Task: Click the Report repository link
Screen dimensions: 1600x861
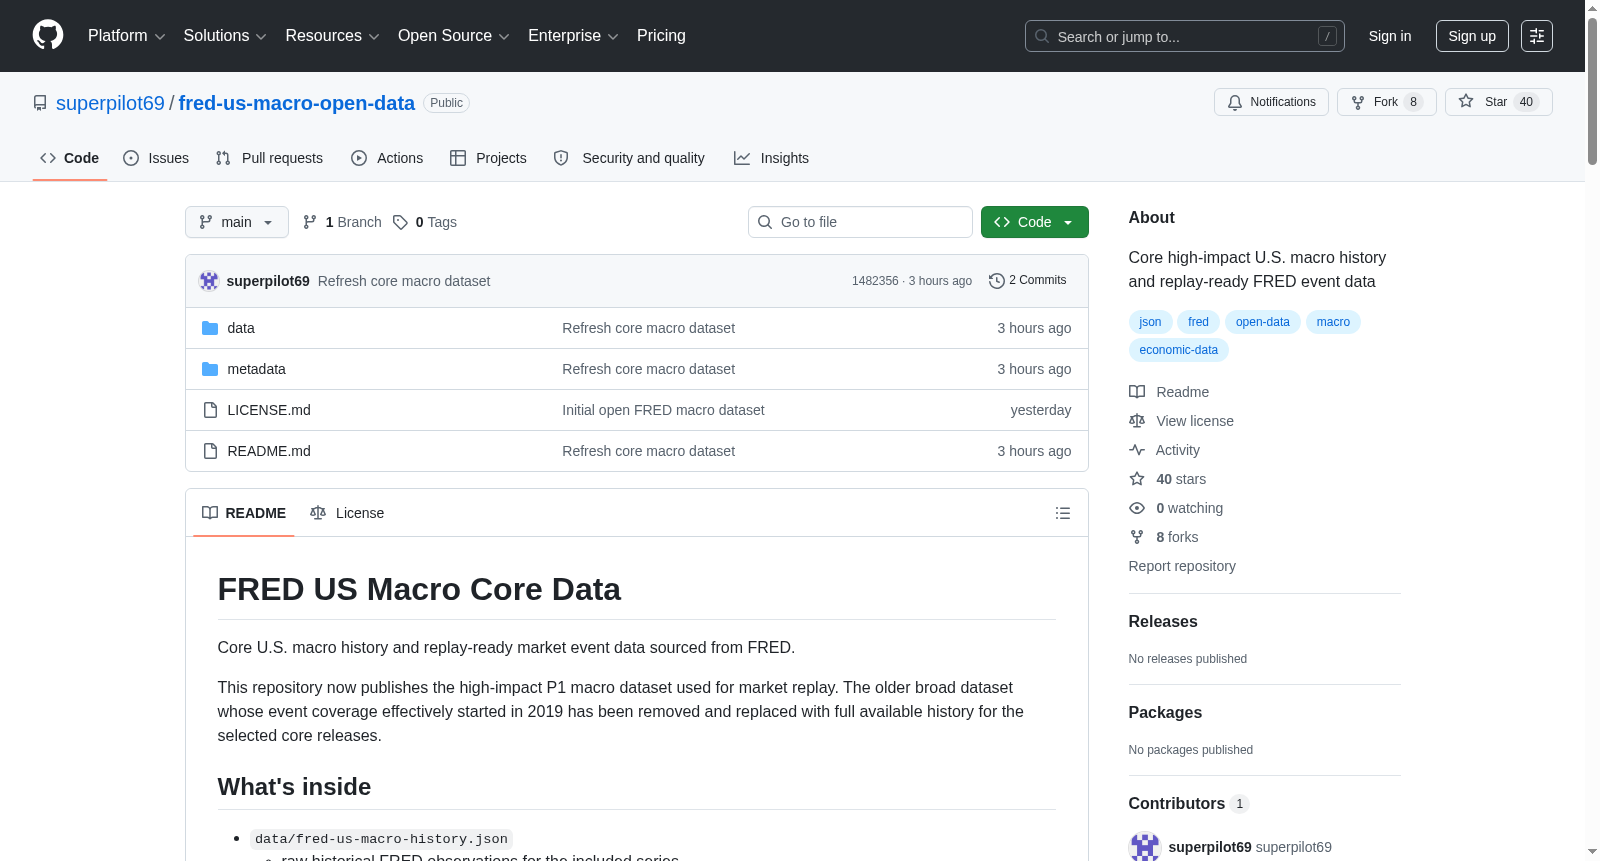Action: (1182, 566)
